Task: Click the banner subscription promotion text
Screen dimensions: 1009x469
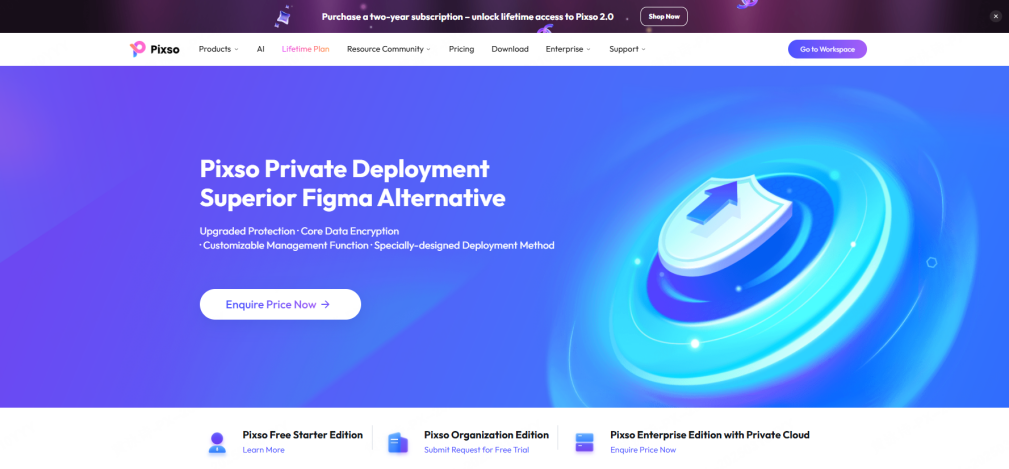Action: point(468,17)
